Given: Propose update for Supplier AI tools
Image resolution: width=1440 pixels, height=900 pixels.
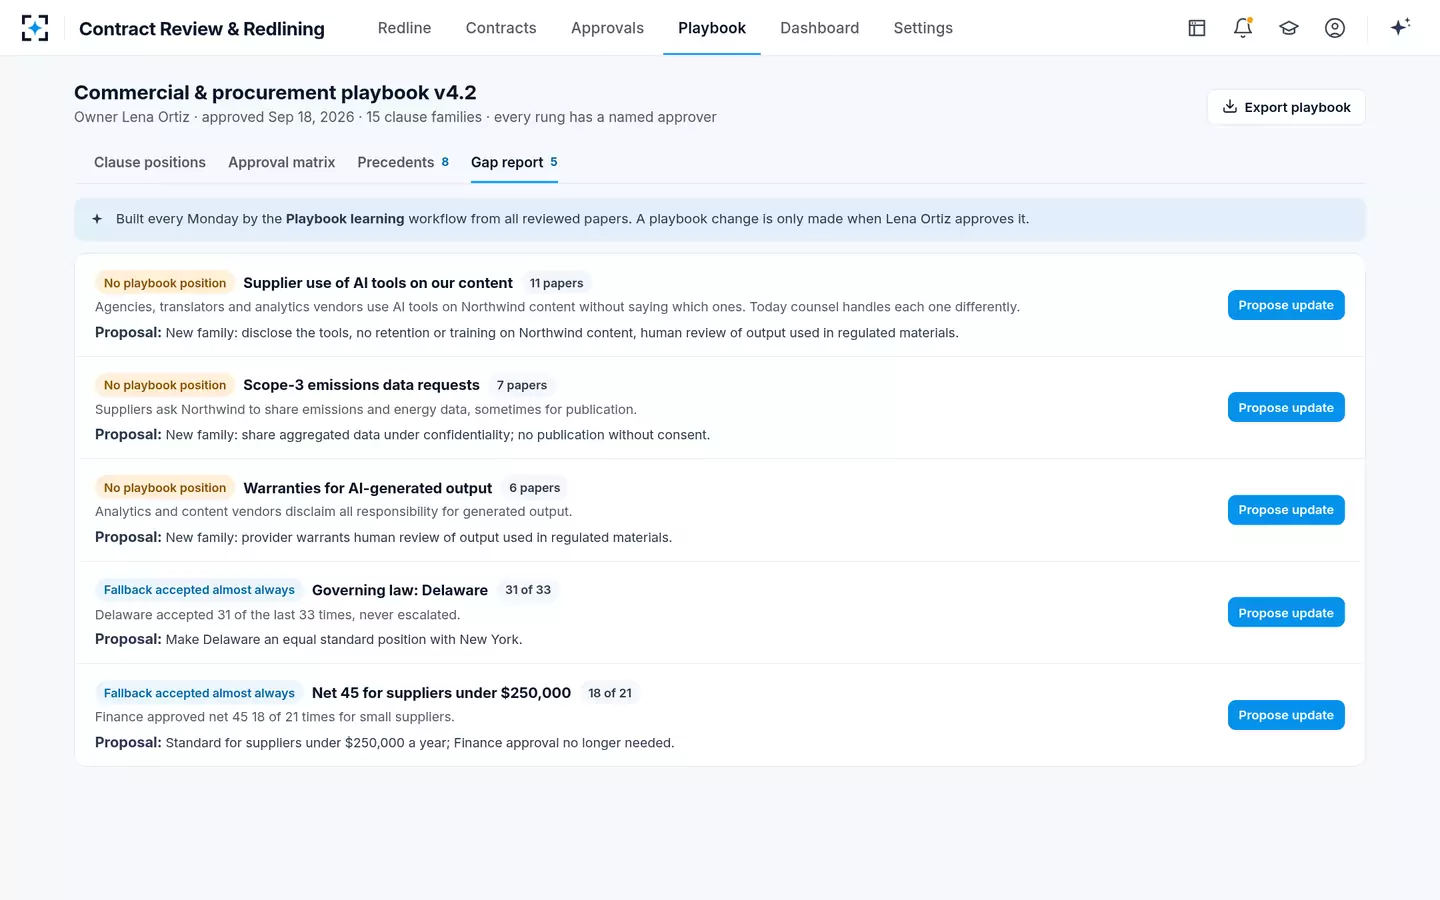Looking at the screenshot, I should 1286,305.
